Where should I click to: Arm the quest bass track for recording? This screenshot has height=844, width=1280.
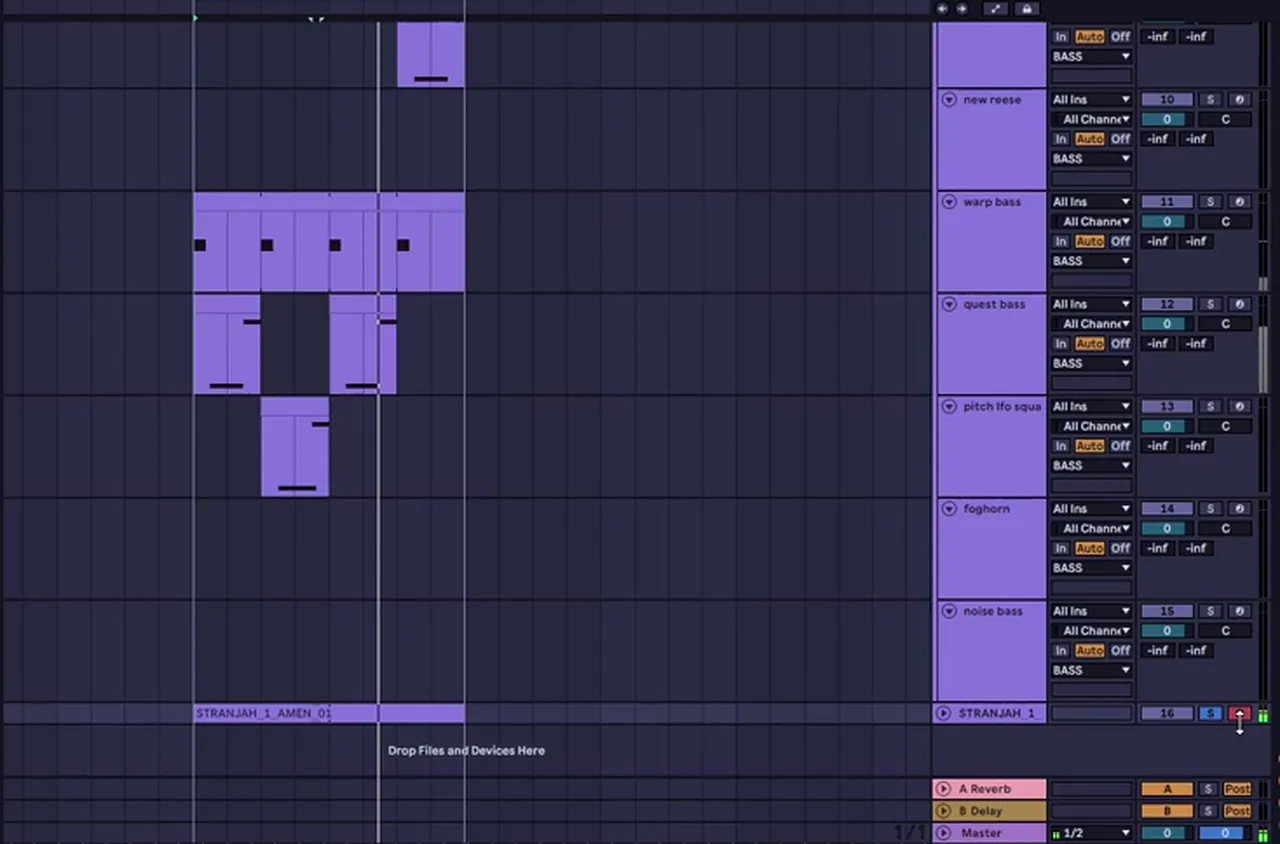coord(1239,304)
